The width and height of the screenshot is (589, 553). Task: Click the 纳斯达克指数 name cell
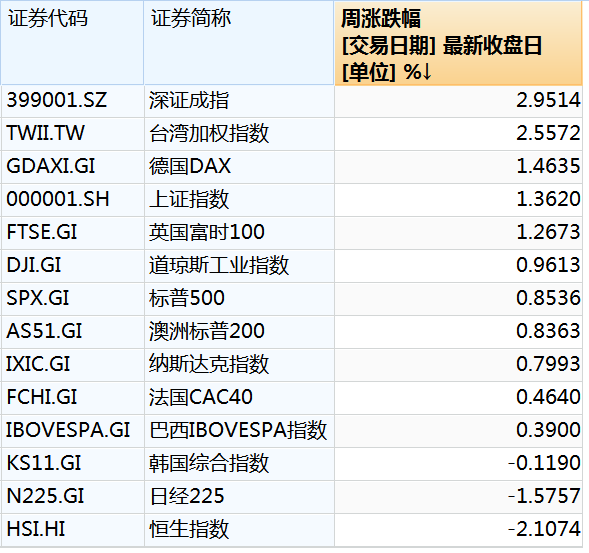click(239, 364)
